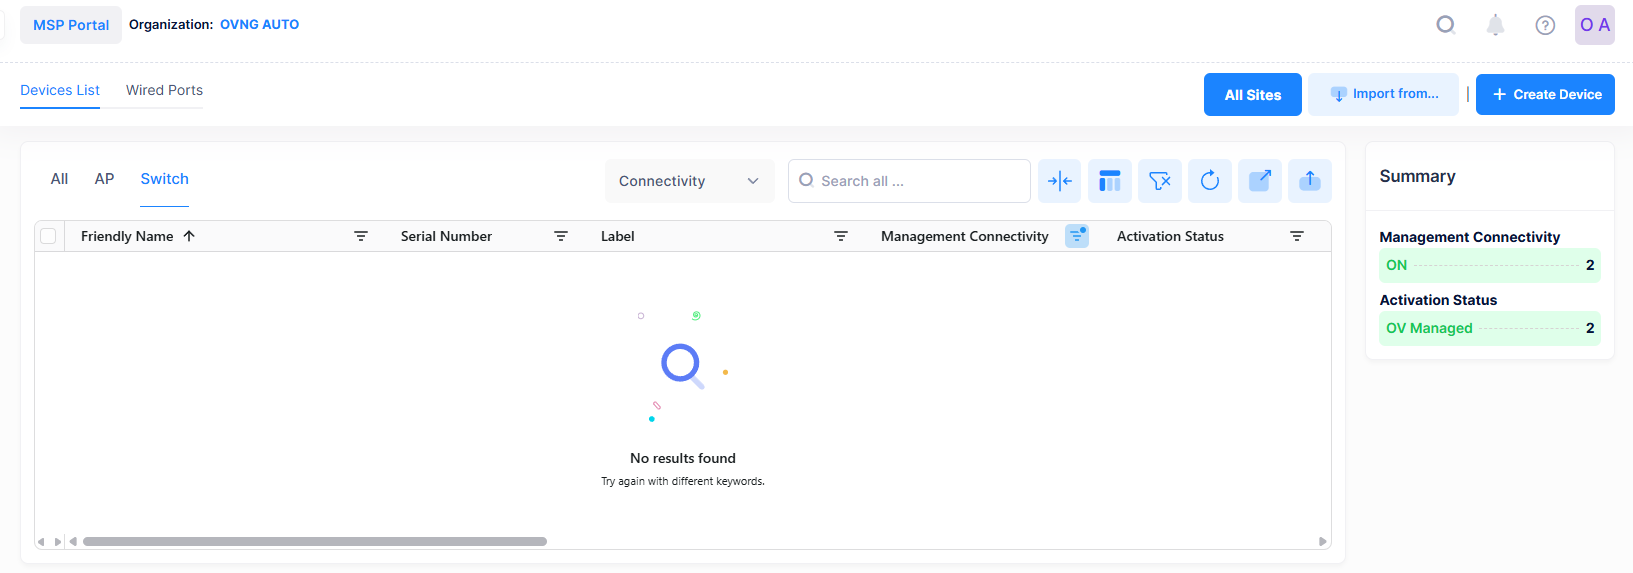Clear all filters using funnel icon
The image size is (1633, 573).
[1159, 181]
